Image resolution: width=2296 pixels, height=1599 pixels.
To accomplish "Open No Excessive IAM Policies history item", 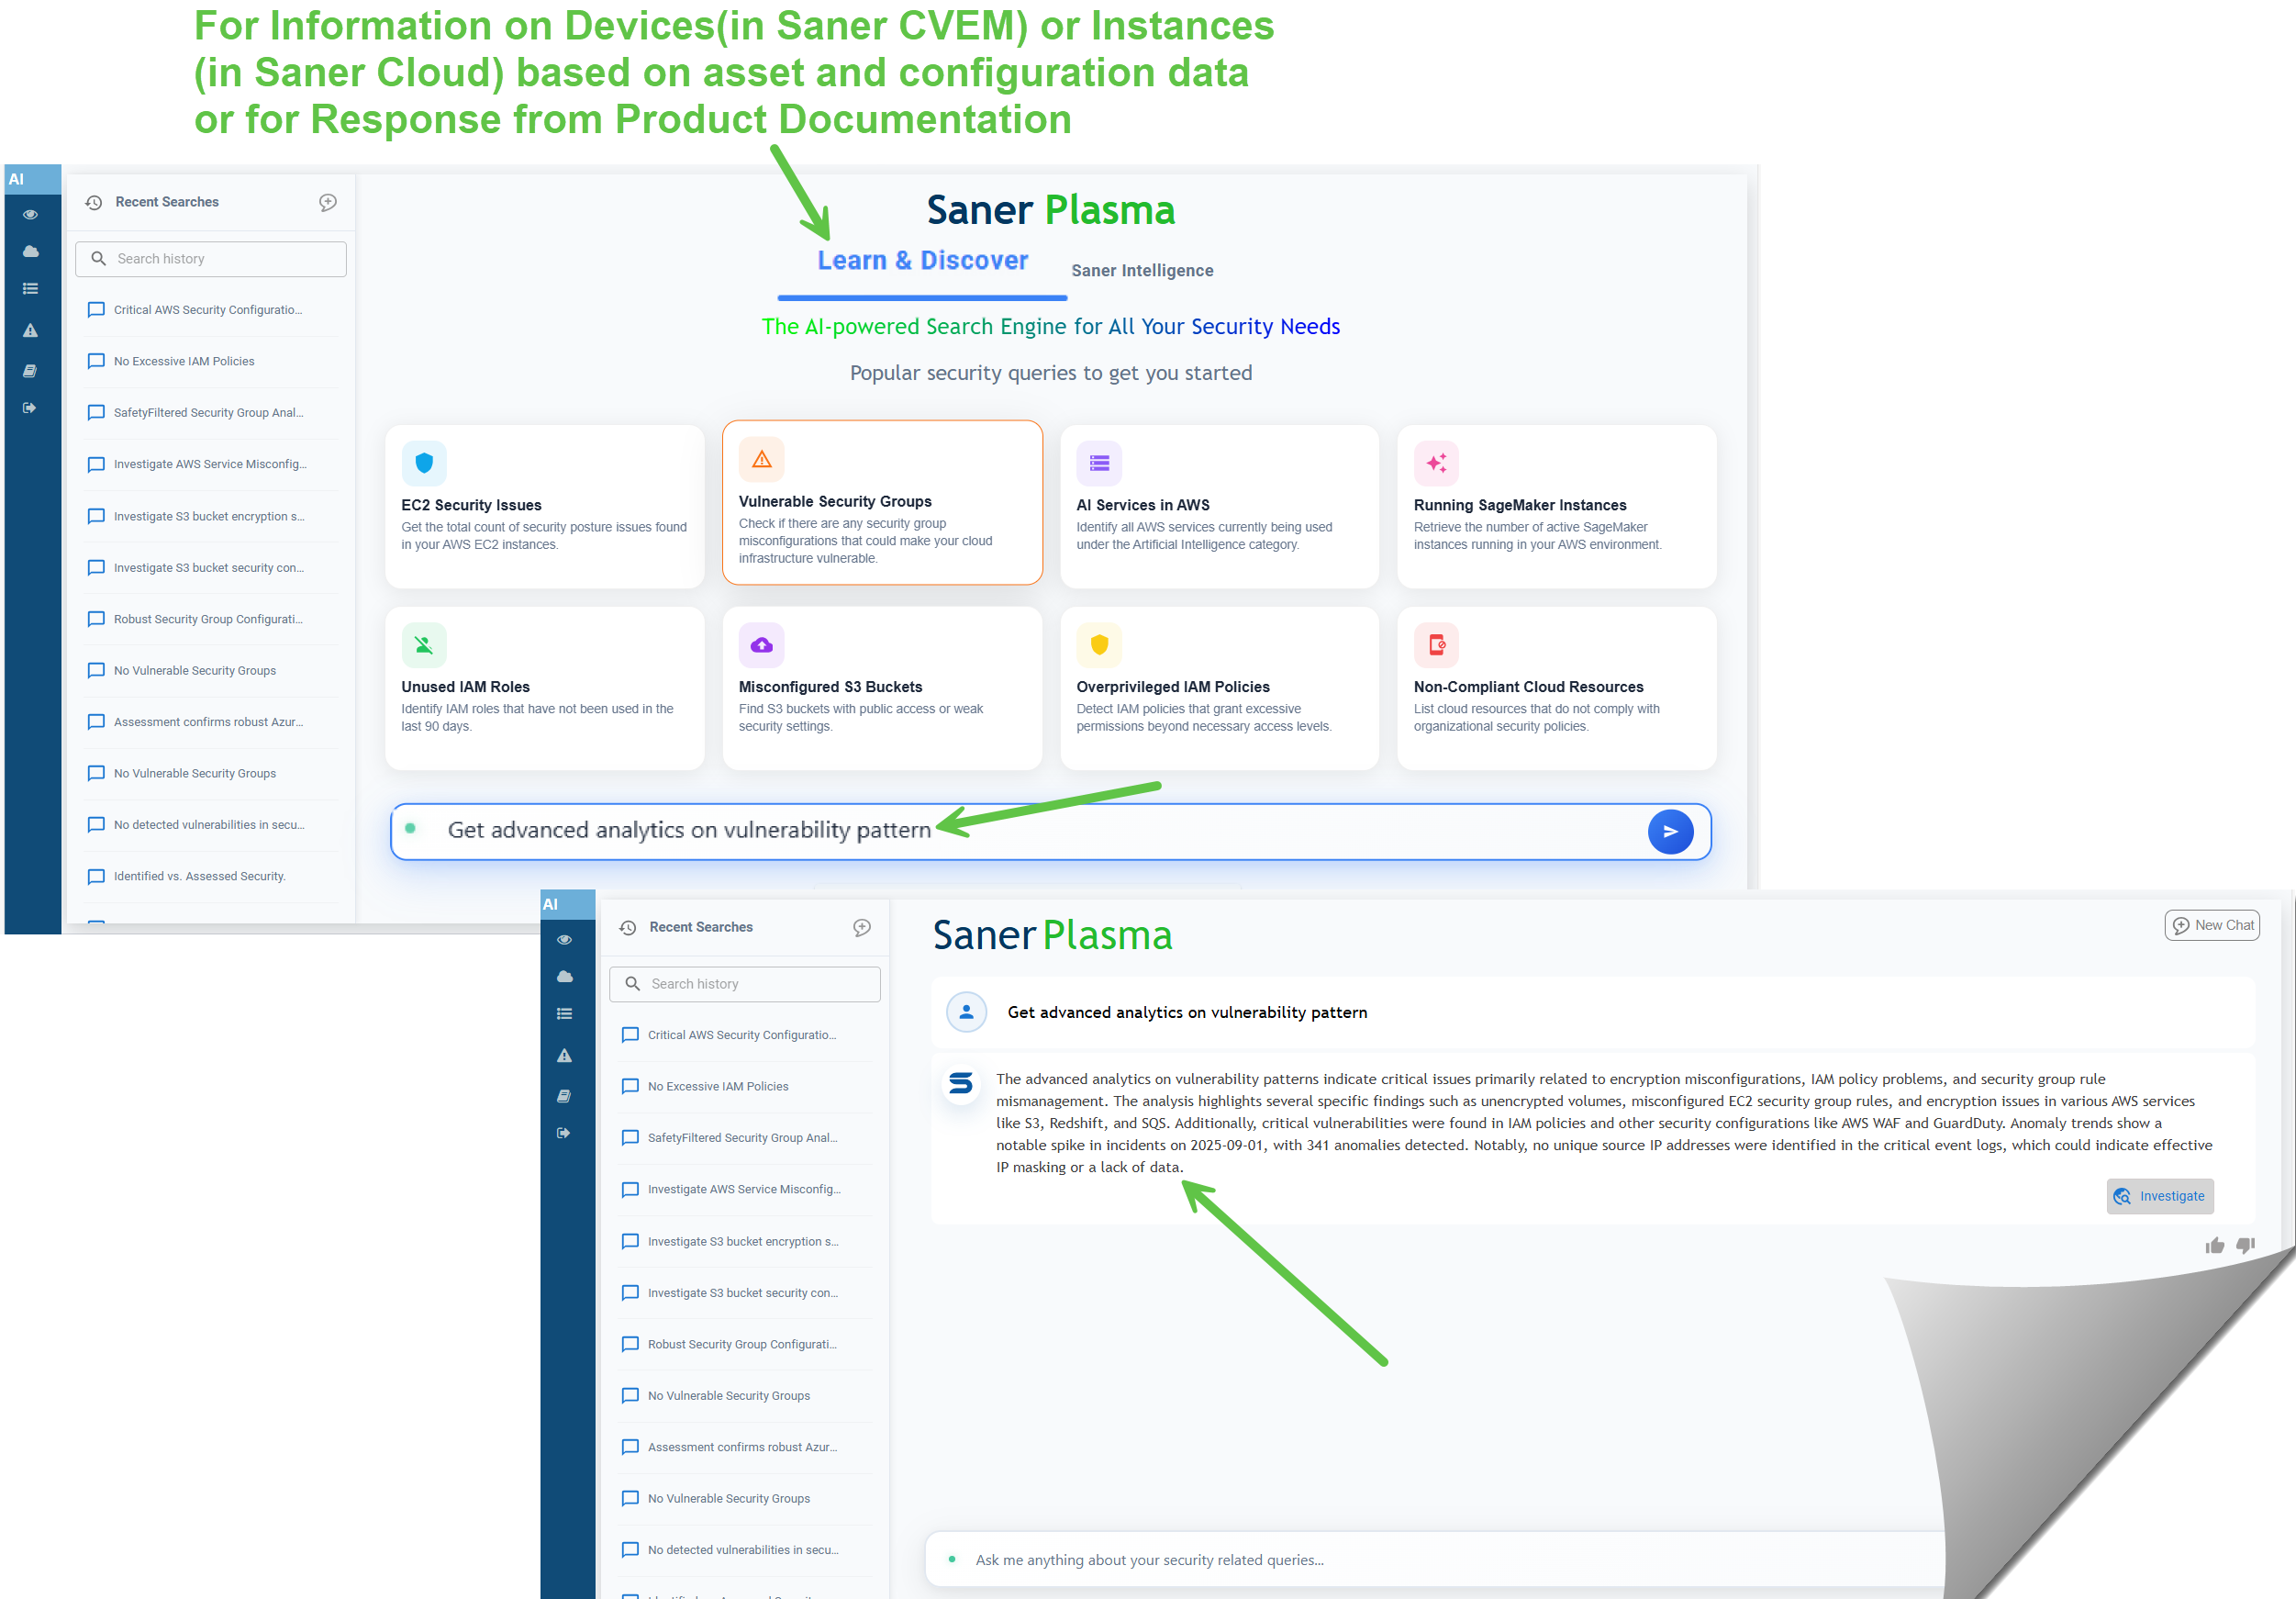I will click(184, 361).
